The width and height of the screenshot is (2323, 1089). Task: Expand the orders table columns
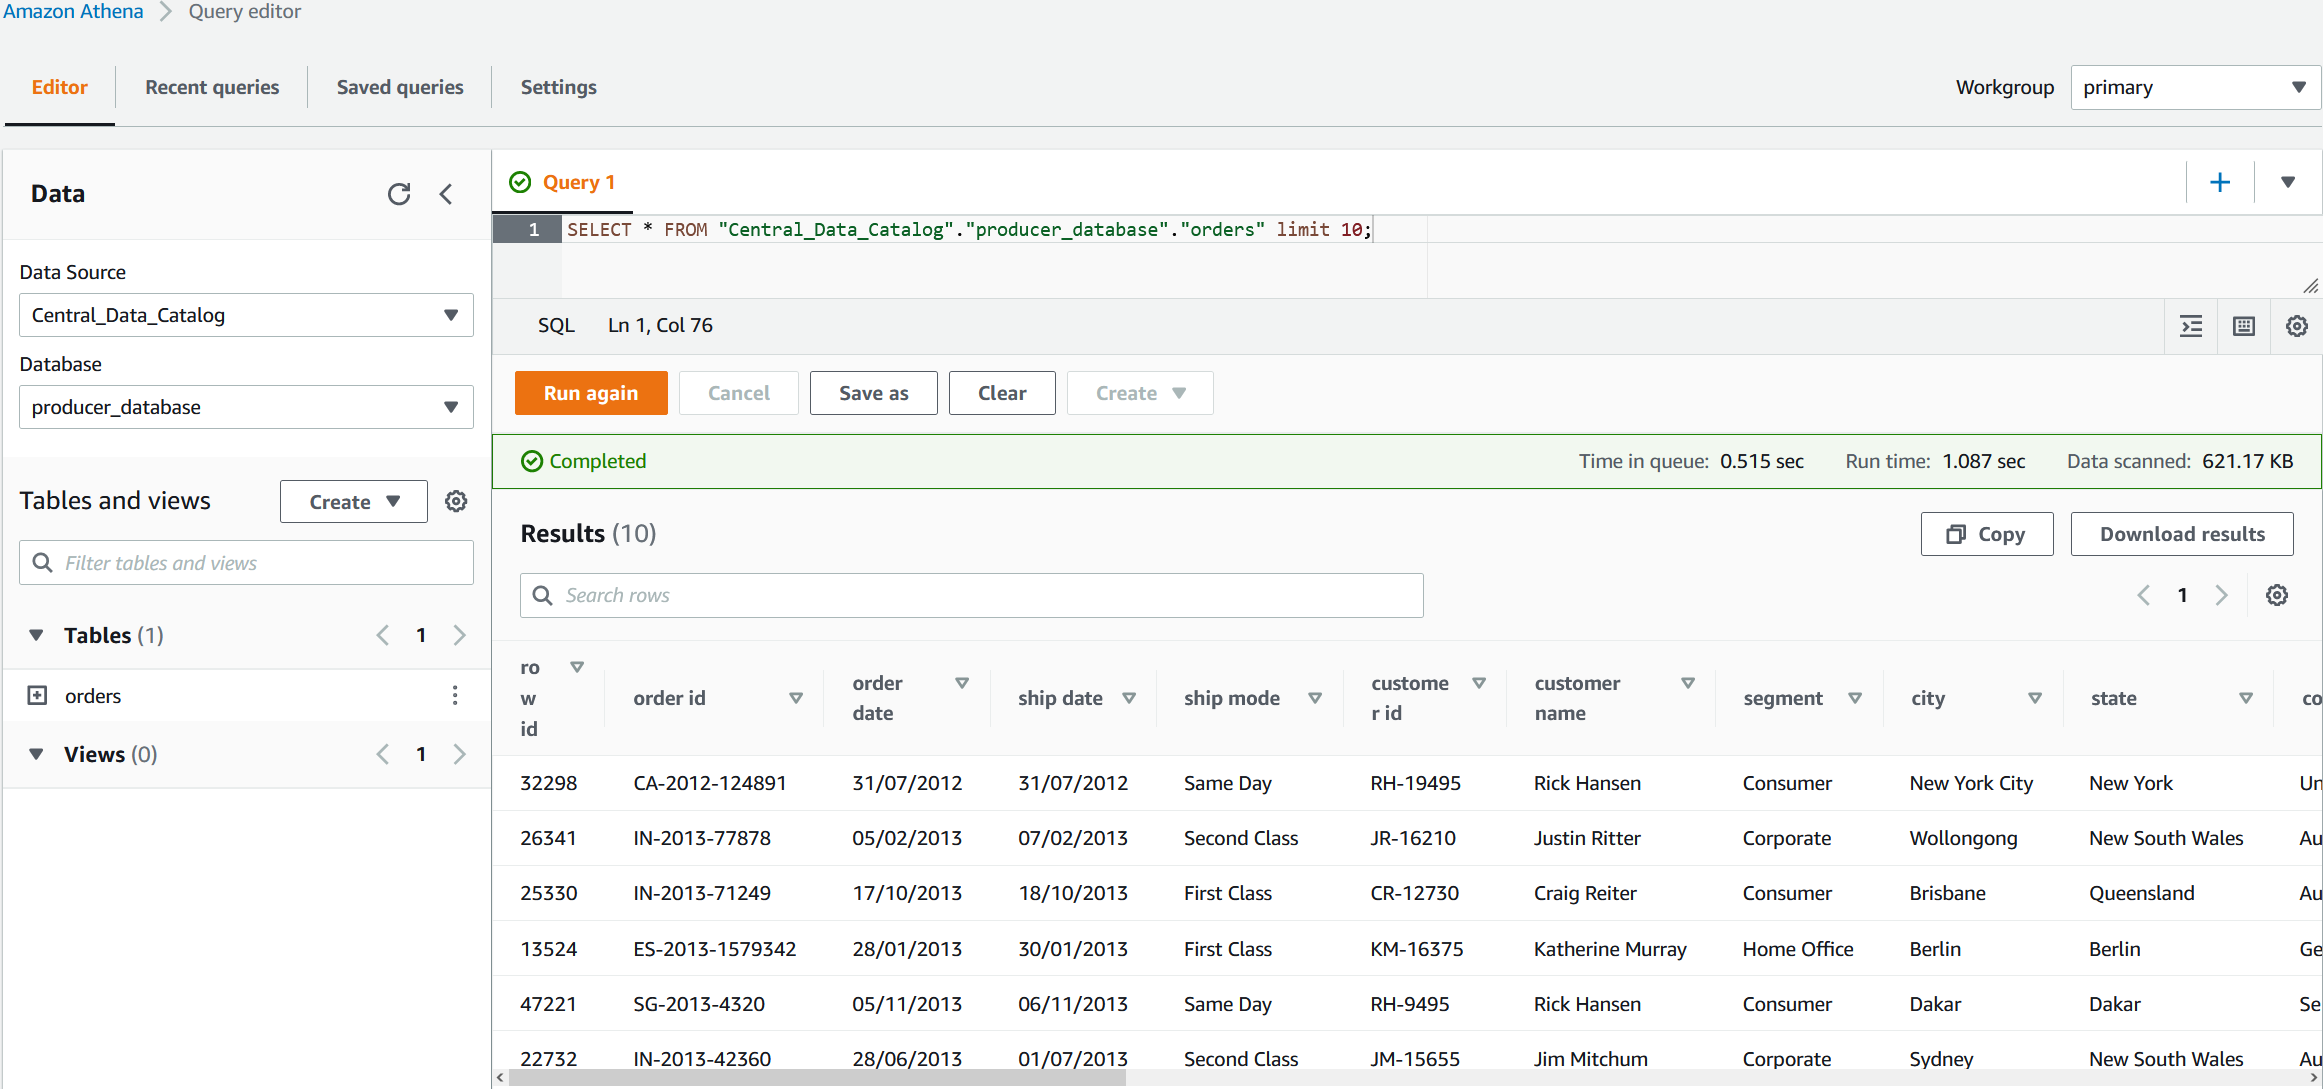tap(37, 695)
